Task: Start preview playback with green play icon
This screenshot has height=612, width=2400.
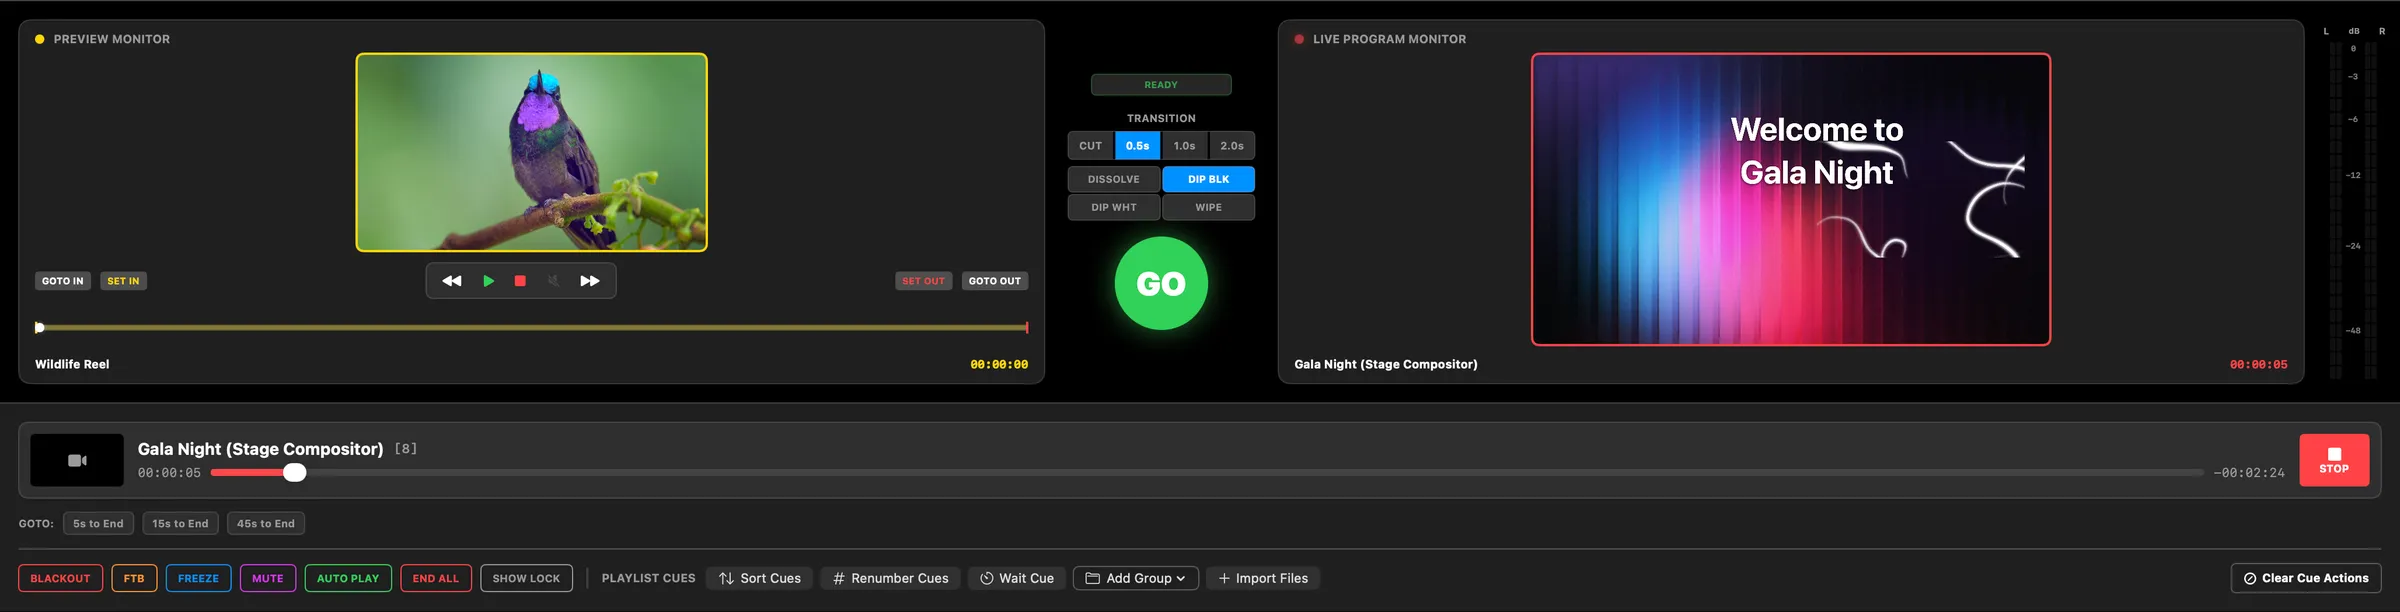Action: 488,281
